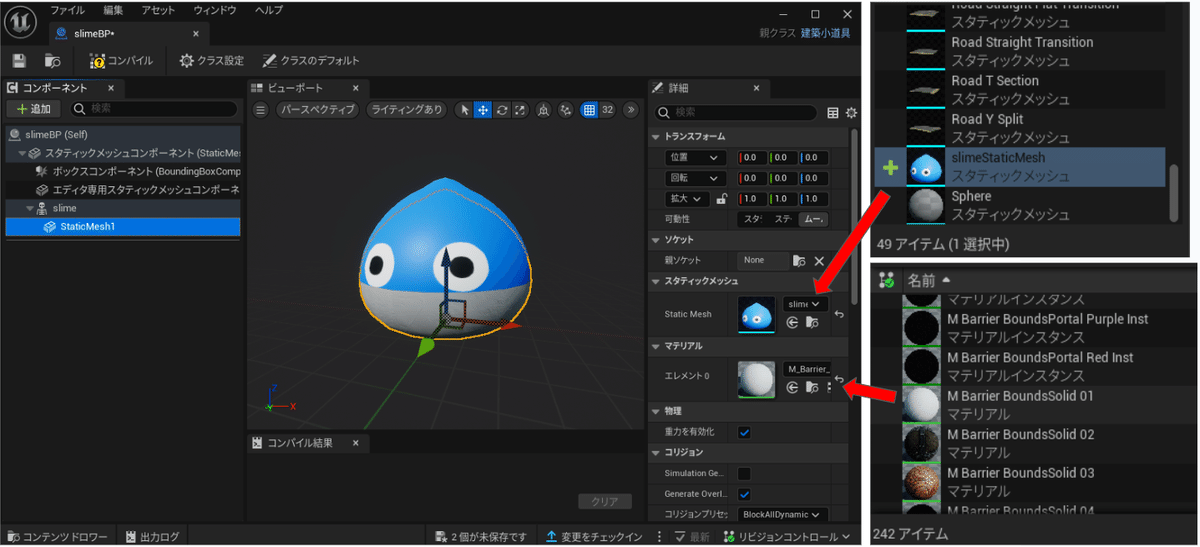1200x547 pixels.
Task: Set mobility to スタティック option
Action: [751, 219]
